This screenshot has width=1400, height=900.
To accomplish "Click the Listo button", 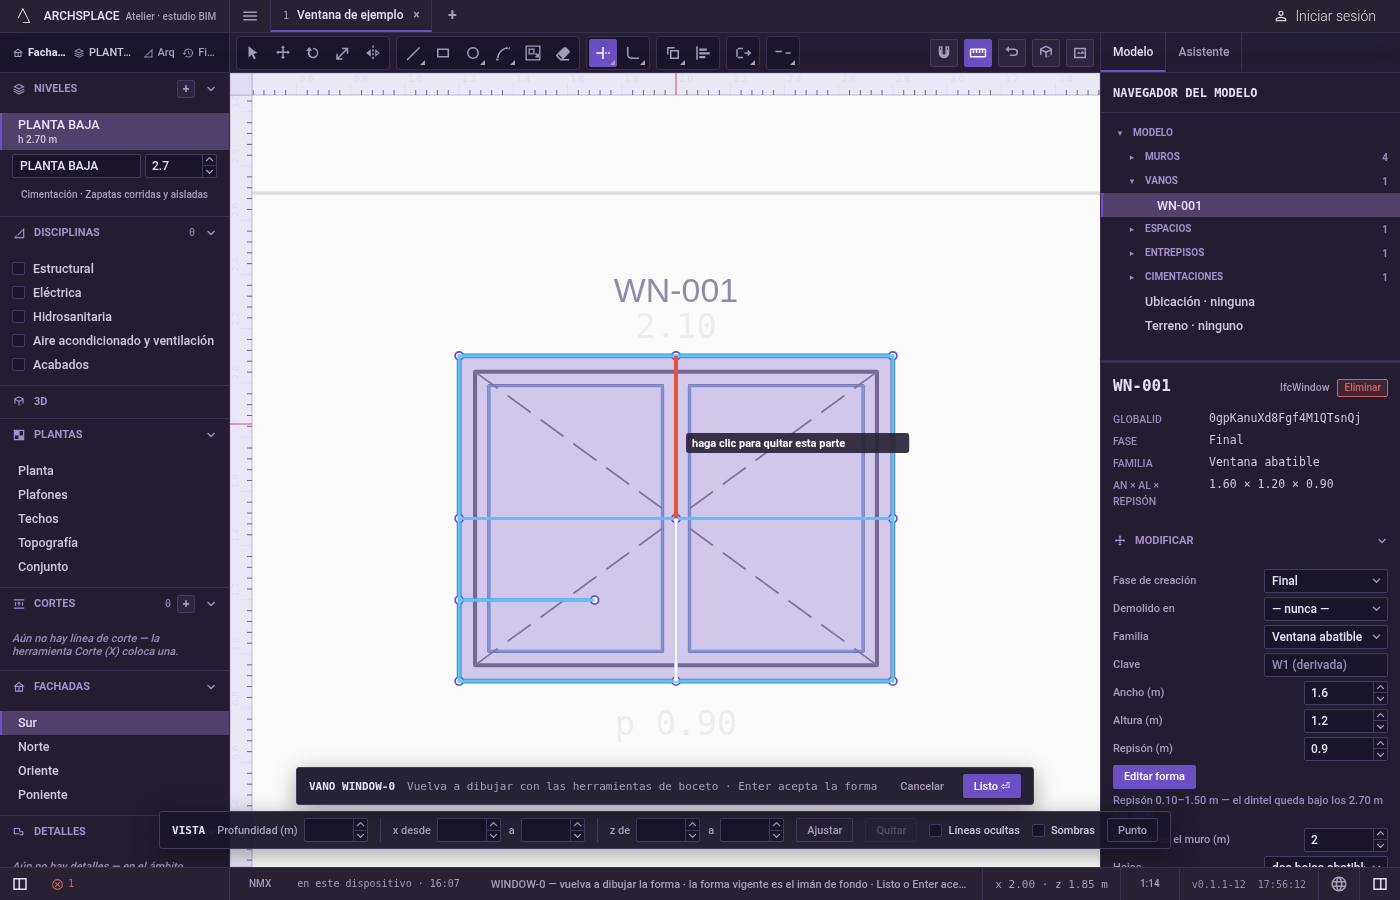I will [992, 786].
